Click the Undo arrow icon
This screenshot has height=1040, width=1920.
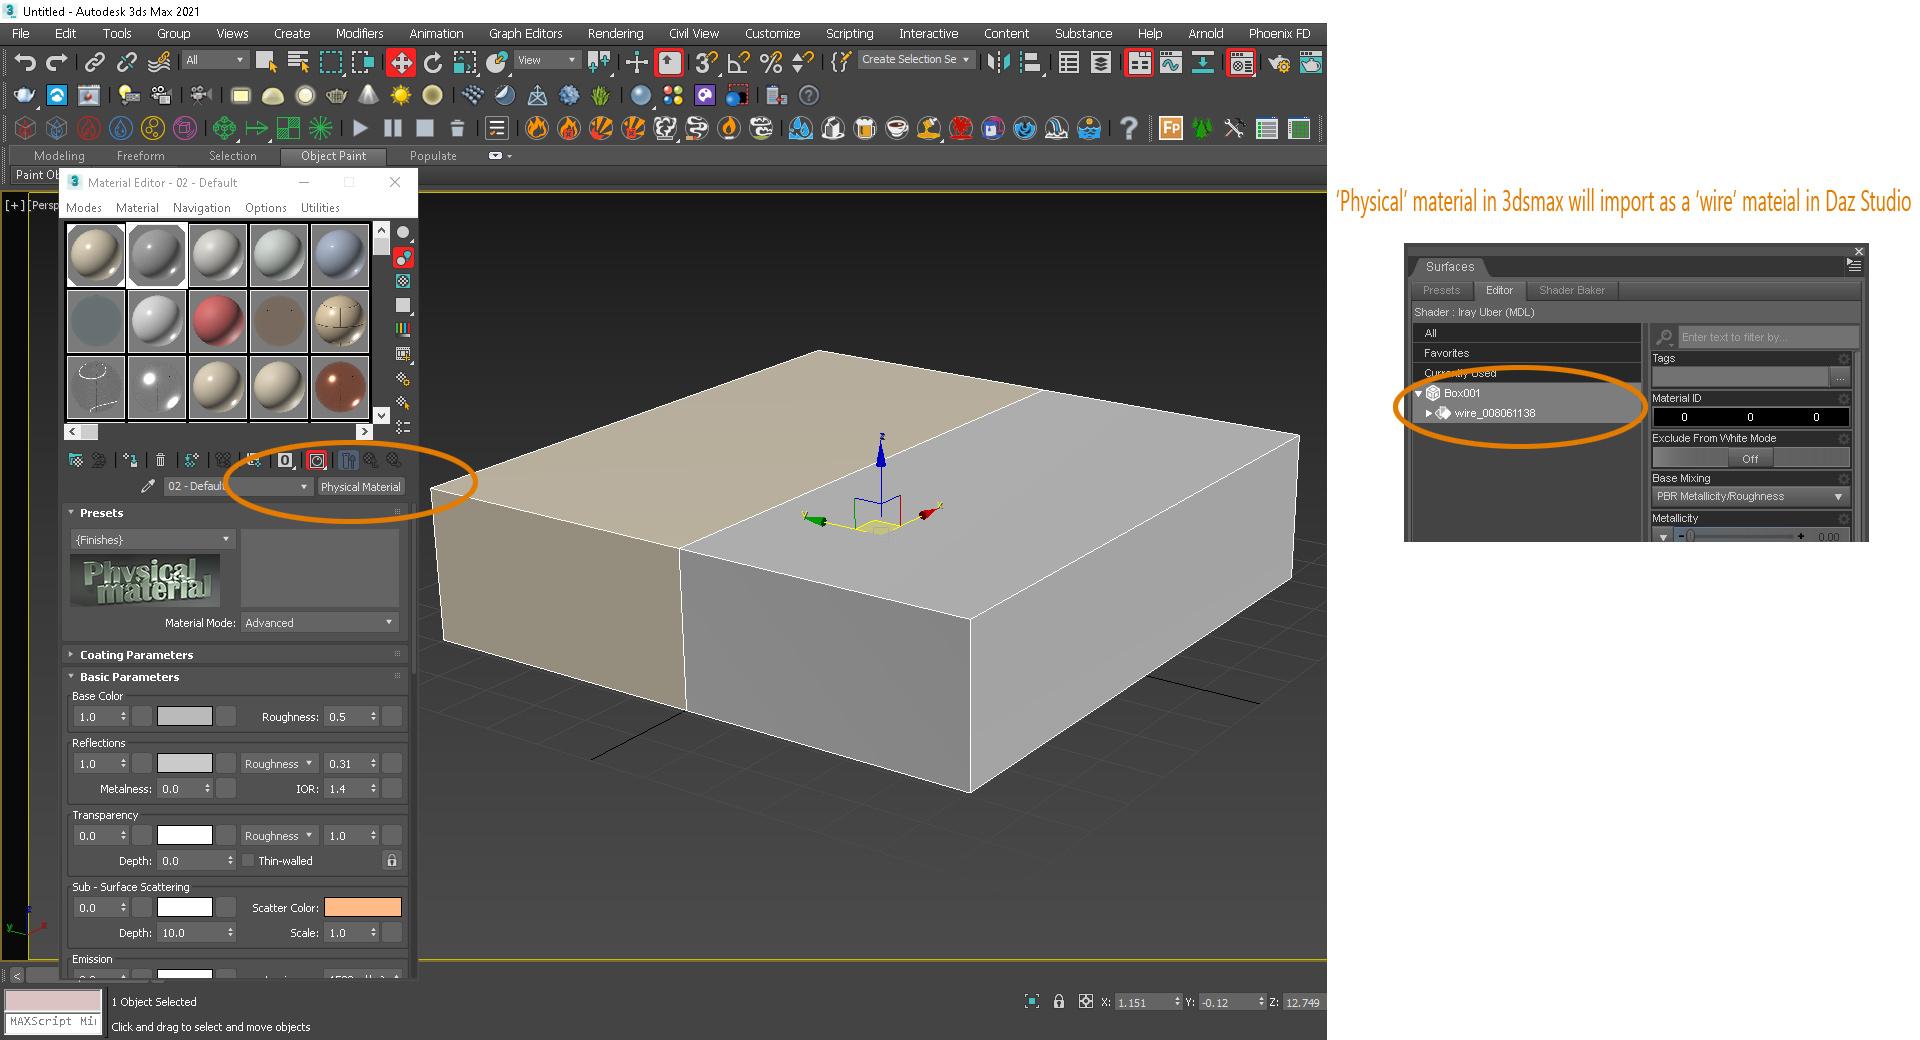pyautogui.click(x=25, y=63)
